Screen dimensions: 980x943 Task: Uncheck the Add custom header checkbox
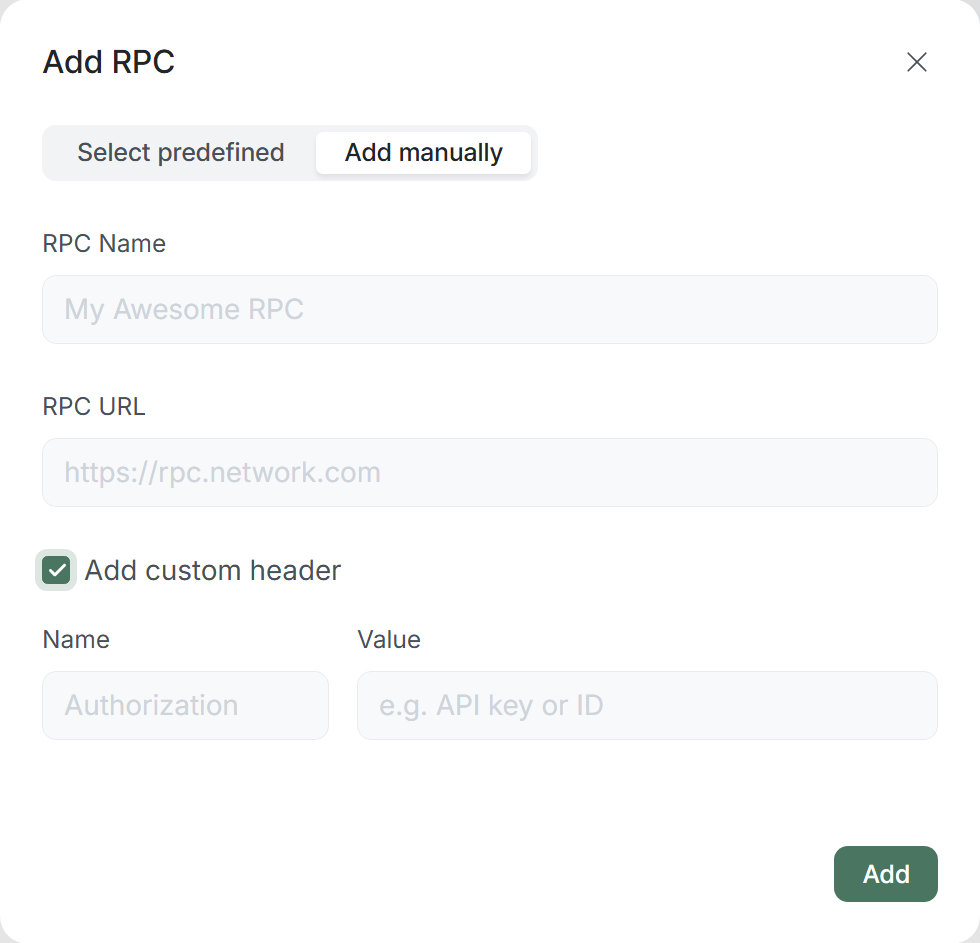56,570
